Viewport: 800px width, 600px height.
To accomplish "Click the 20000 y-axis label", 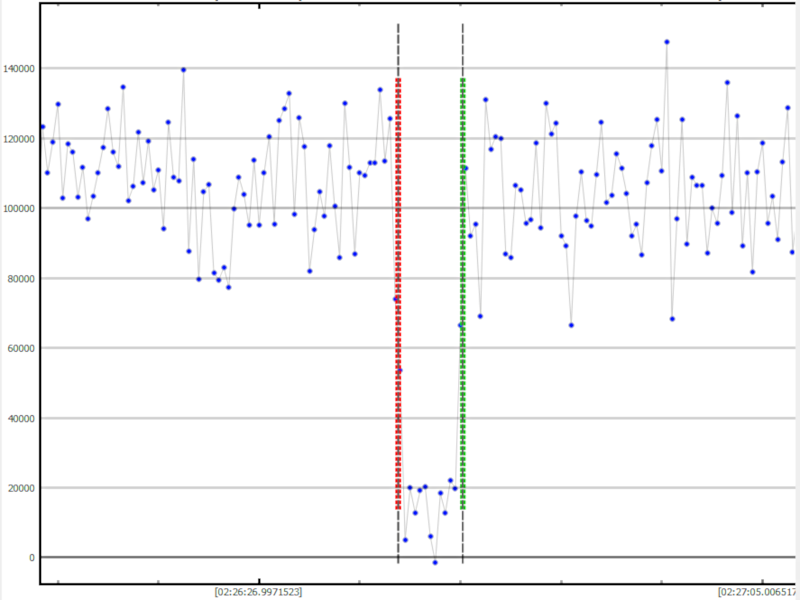I will [x=20, y=488].
